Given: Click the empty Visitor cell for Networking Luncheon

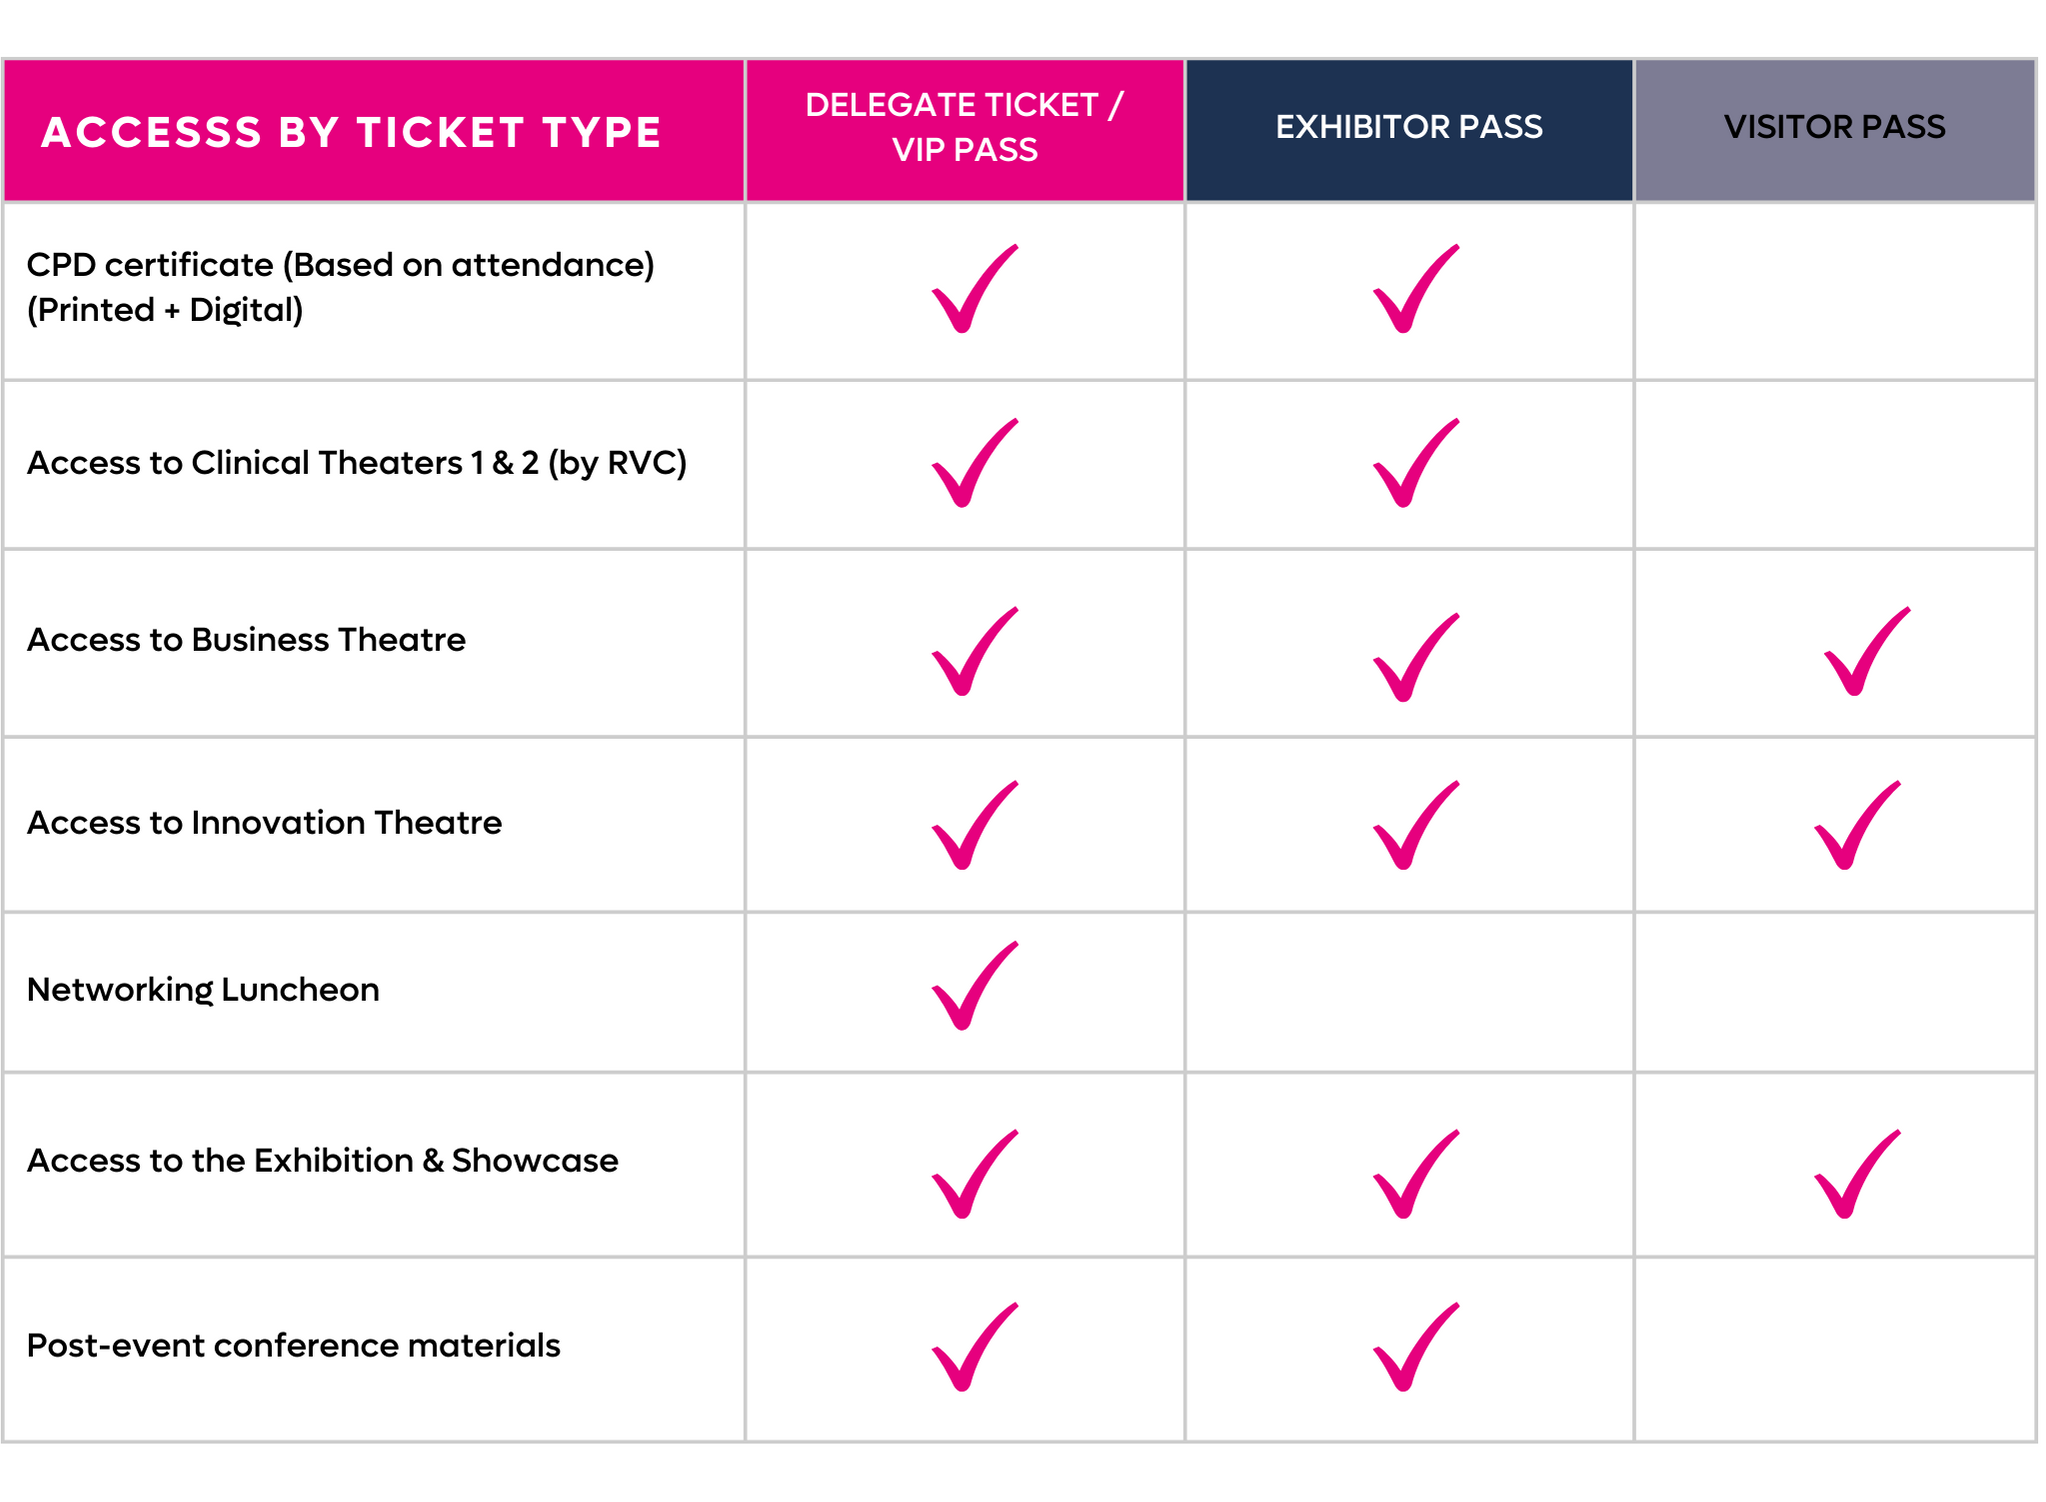Looking at the screenshot, I should tap(1835, 992).
